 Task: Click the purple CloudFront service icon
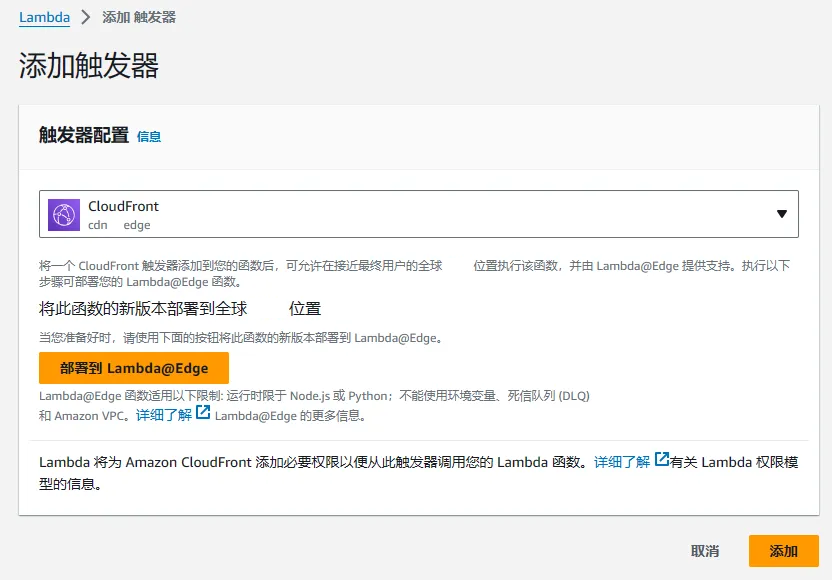[64, 214]
